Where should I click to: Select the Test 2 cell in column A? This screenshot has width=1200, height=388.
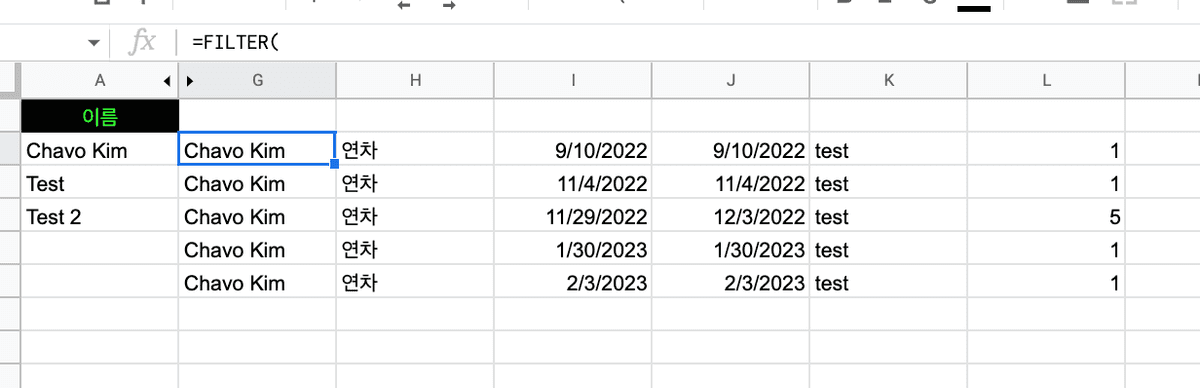(x=100, y=216)
